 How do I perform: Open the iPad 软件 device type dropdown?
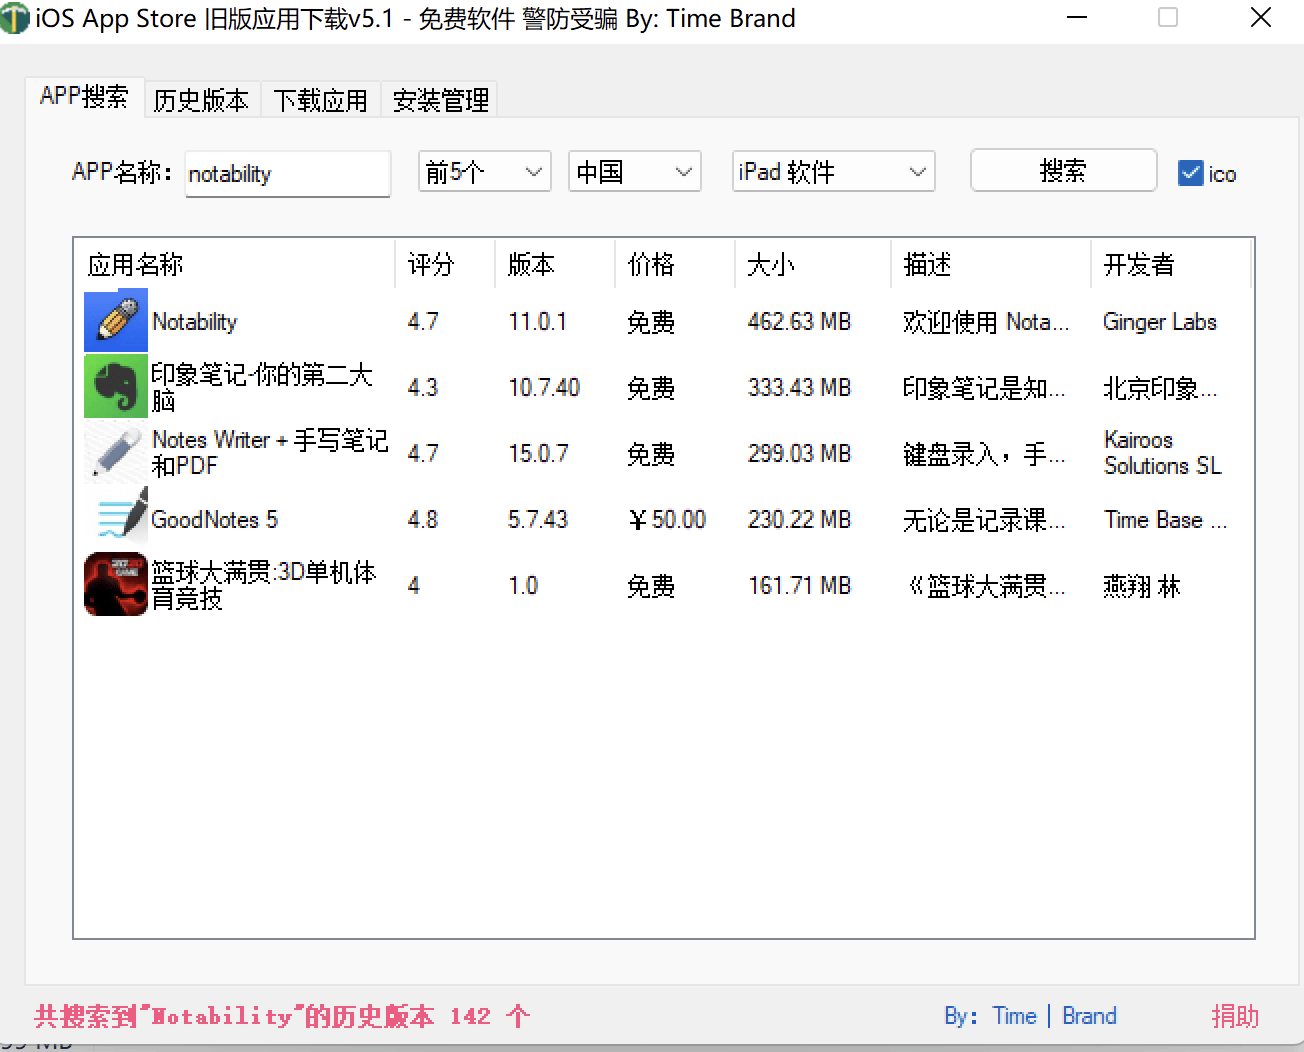834,172
